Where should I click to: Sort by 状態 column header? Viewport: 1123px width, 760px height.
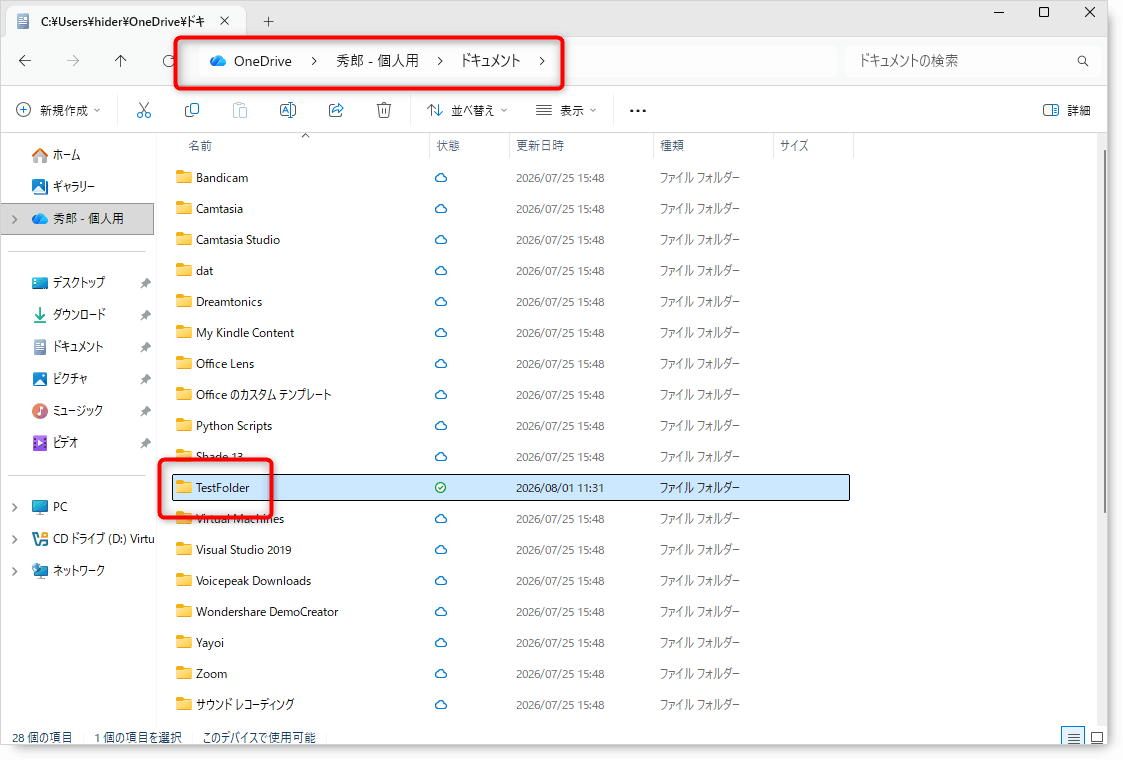coord(448,145)
